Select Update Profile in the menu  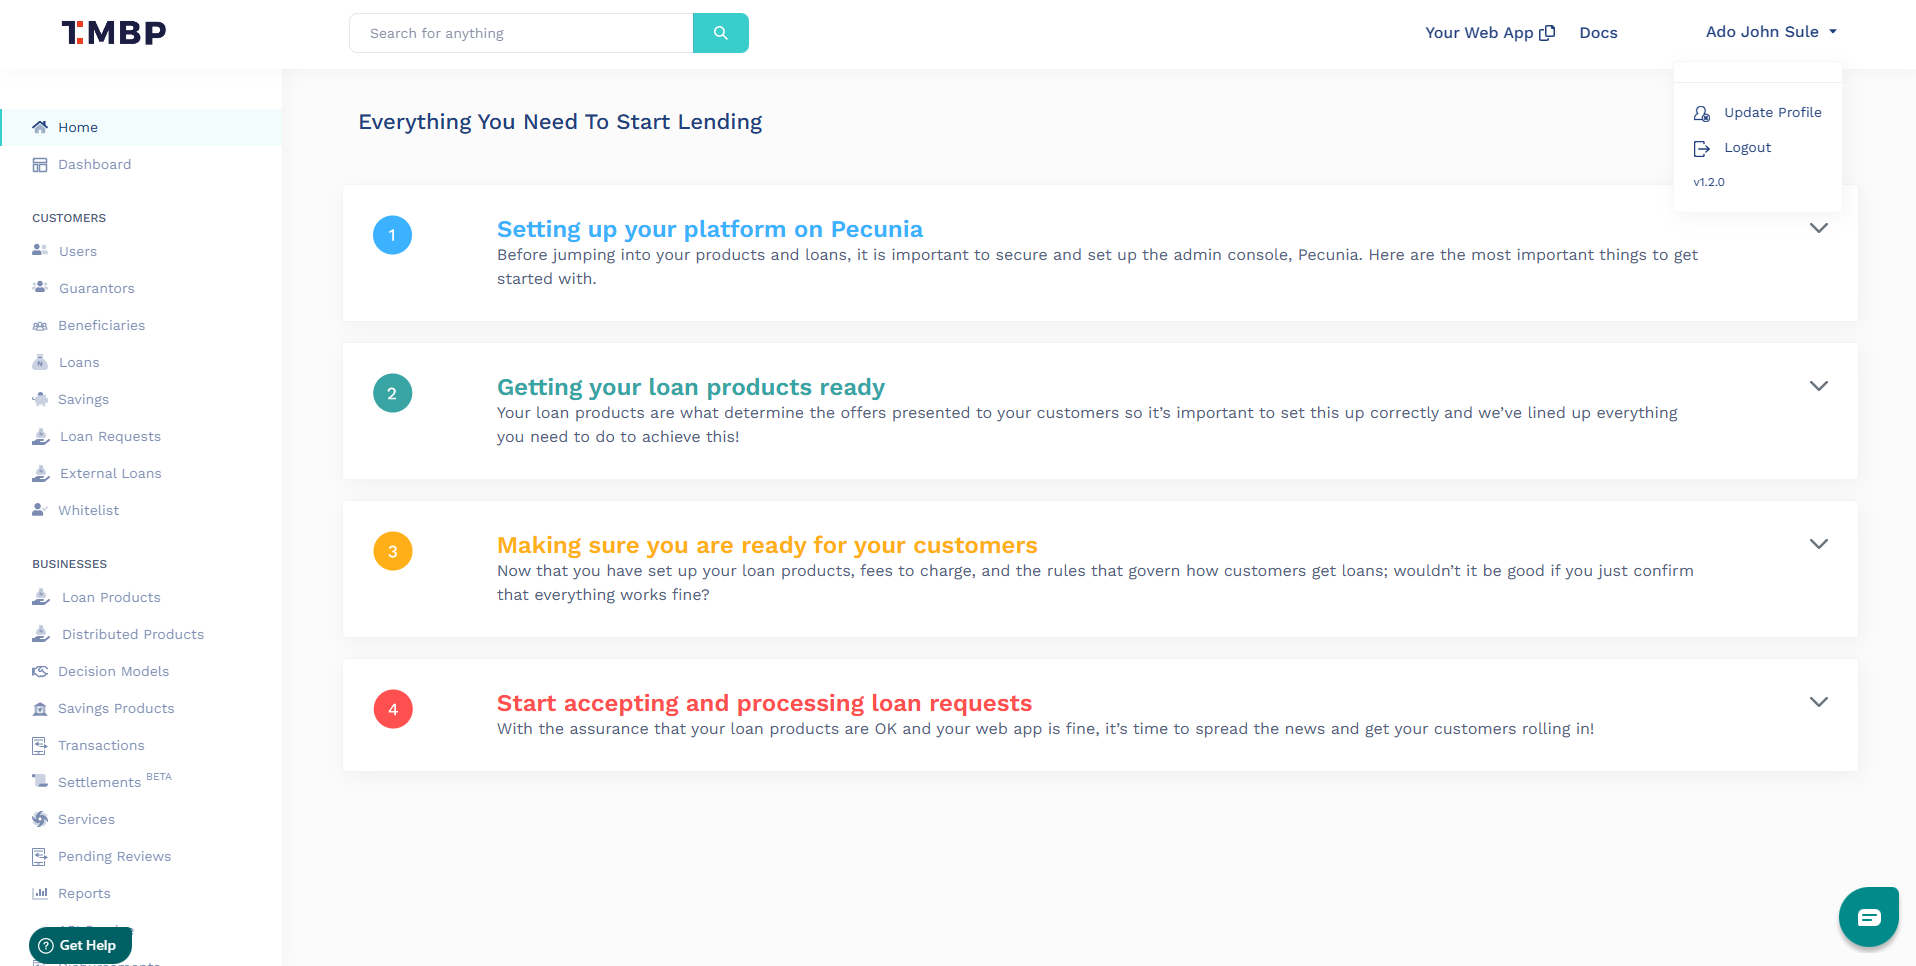pyautogui.click(x=1772, y=112)
